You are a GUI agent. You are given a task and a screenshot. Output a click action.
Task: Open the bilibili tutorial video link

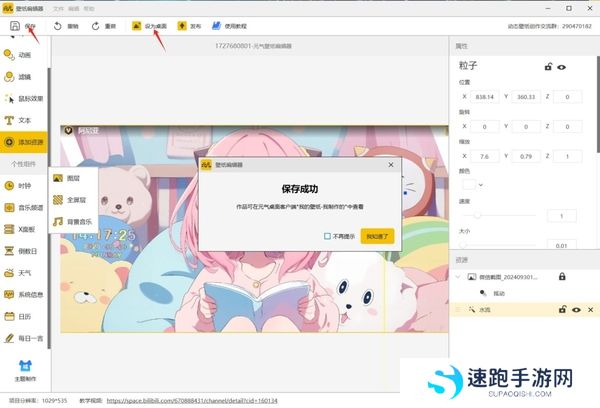(x=192, y=401)
